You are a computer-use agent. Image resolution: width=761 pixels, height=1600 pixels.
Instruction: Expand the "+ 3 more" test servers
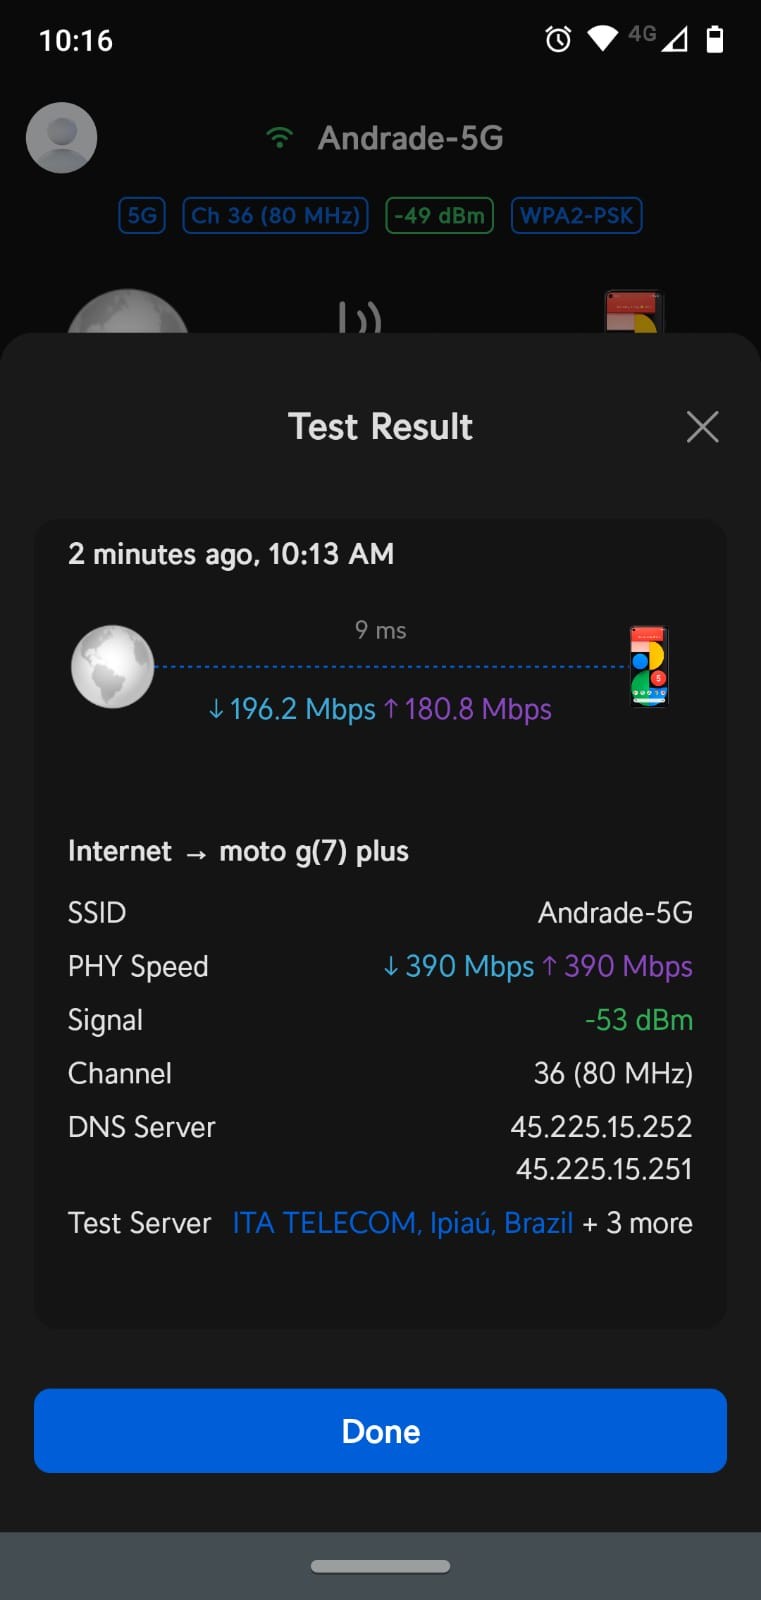coord(638,1223)
